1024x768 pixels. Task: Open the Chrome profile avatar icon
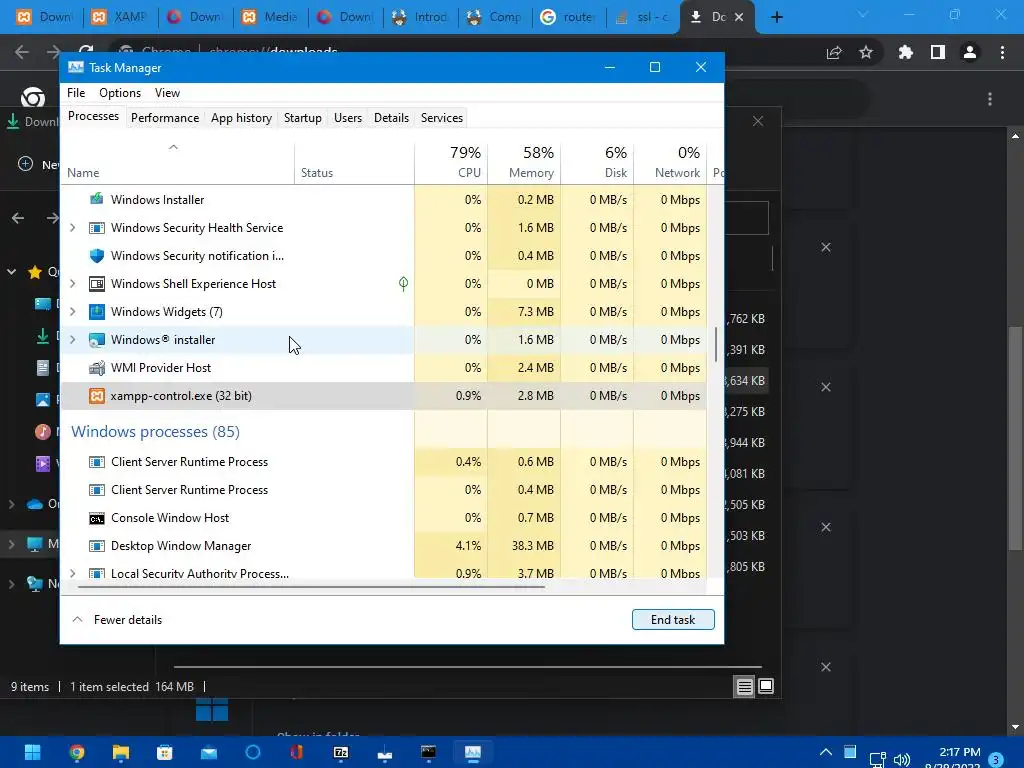click(x=970, y=52)
